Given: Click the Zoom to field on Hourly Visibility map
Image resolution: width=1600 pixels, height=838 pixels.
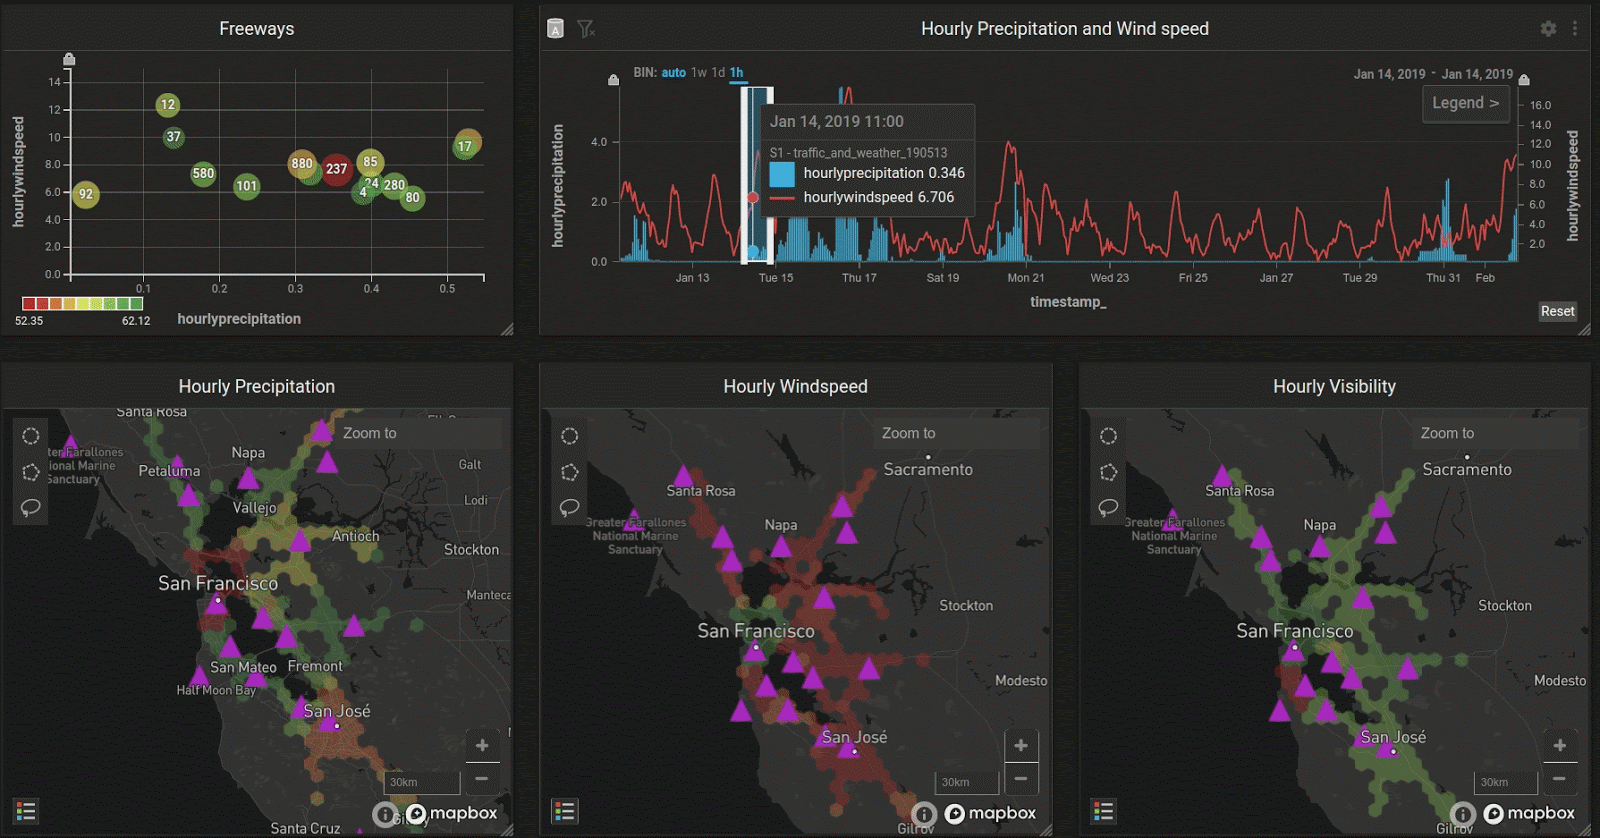Looking at the screenshot, I should (x=1498, y=433).
